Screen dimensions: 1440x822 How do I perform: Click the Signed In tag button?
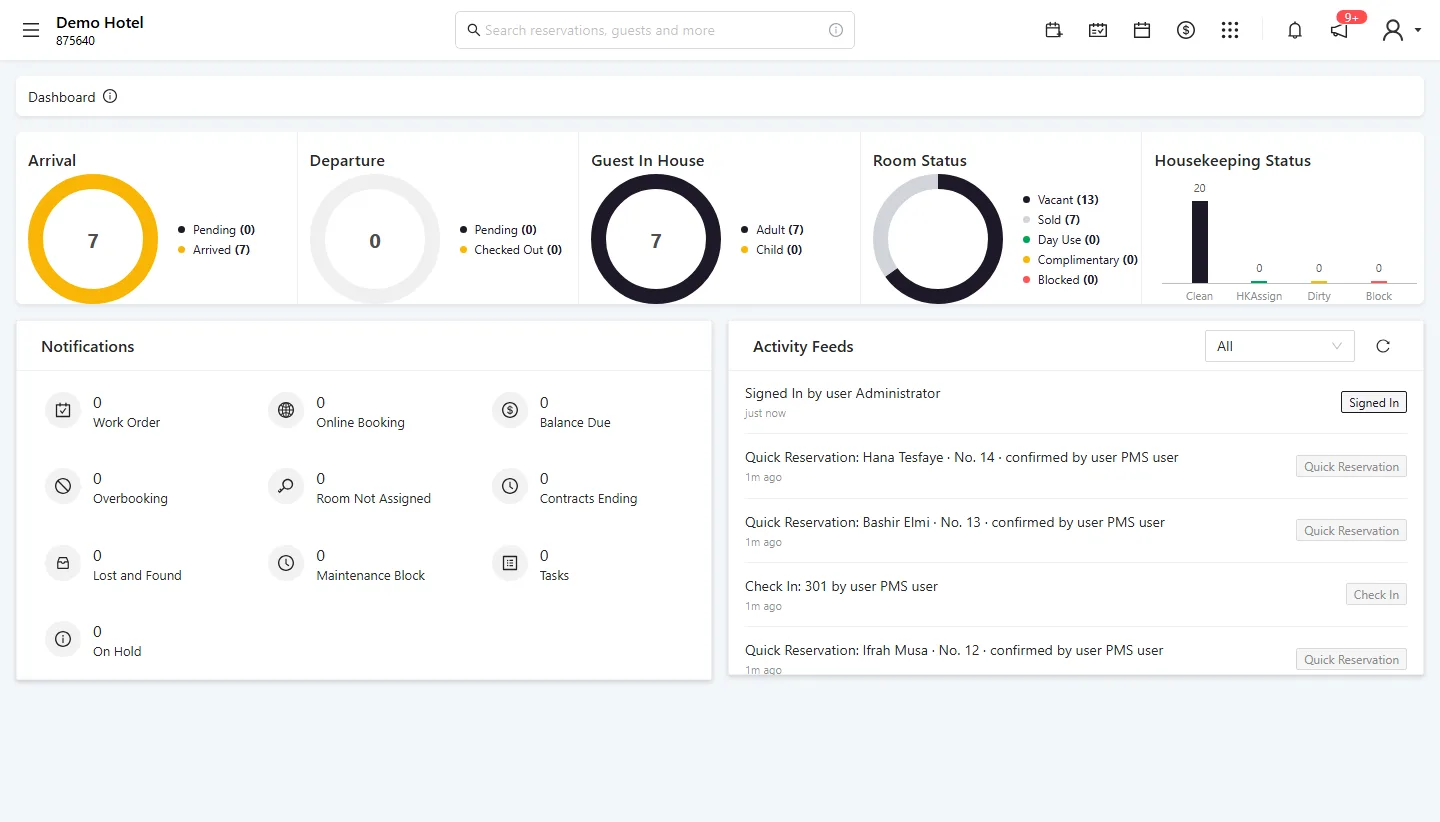[x=1374, y=402]
